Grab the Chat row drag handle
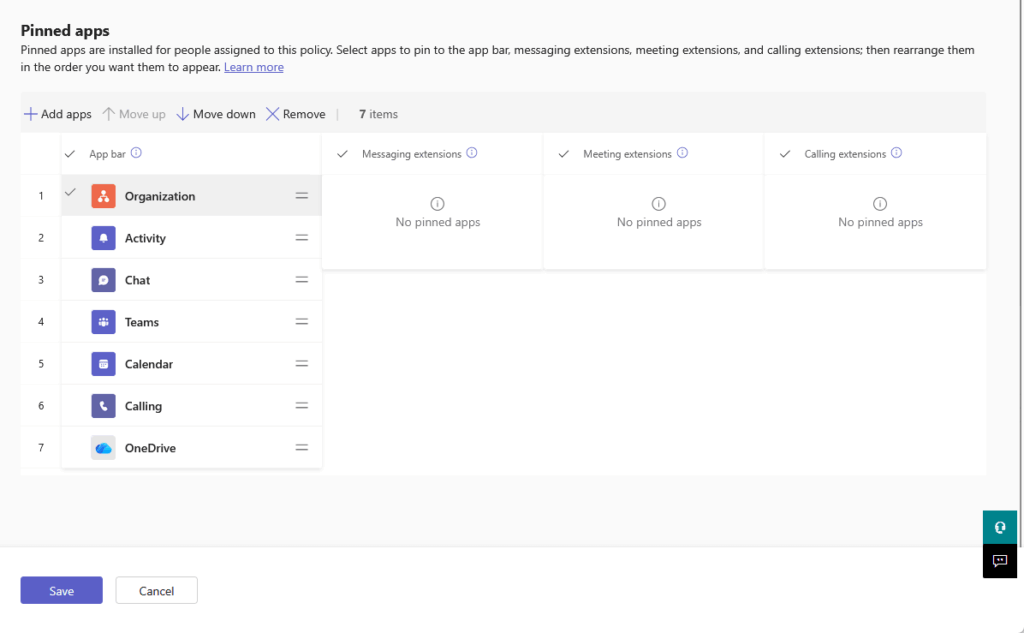 coord(301,280)
